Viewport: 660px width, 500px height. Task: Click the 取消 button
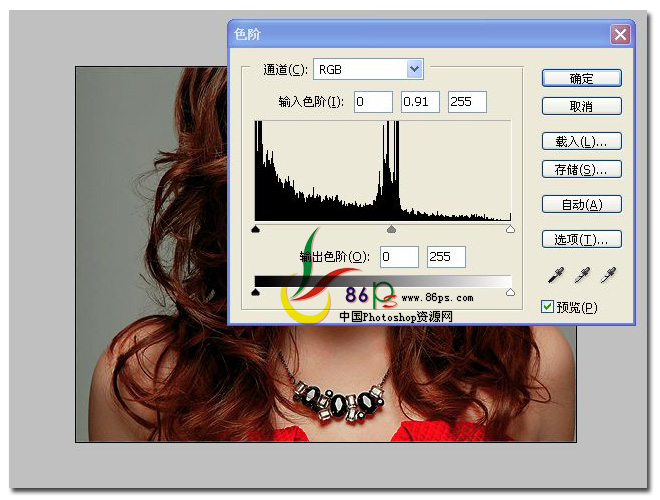(x=582, y=106)
